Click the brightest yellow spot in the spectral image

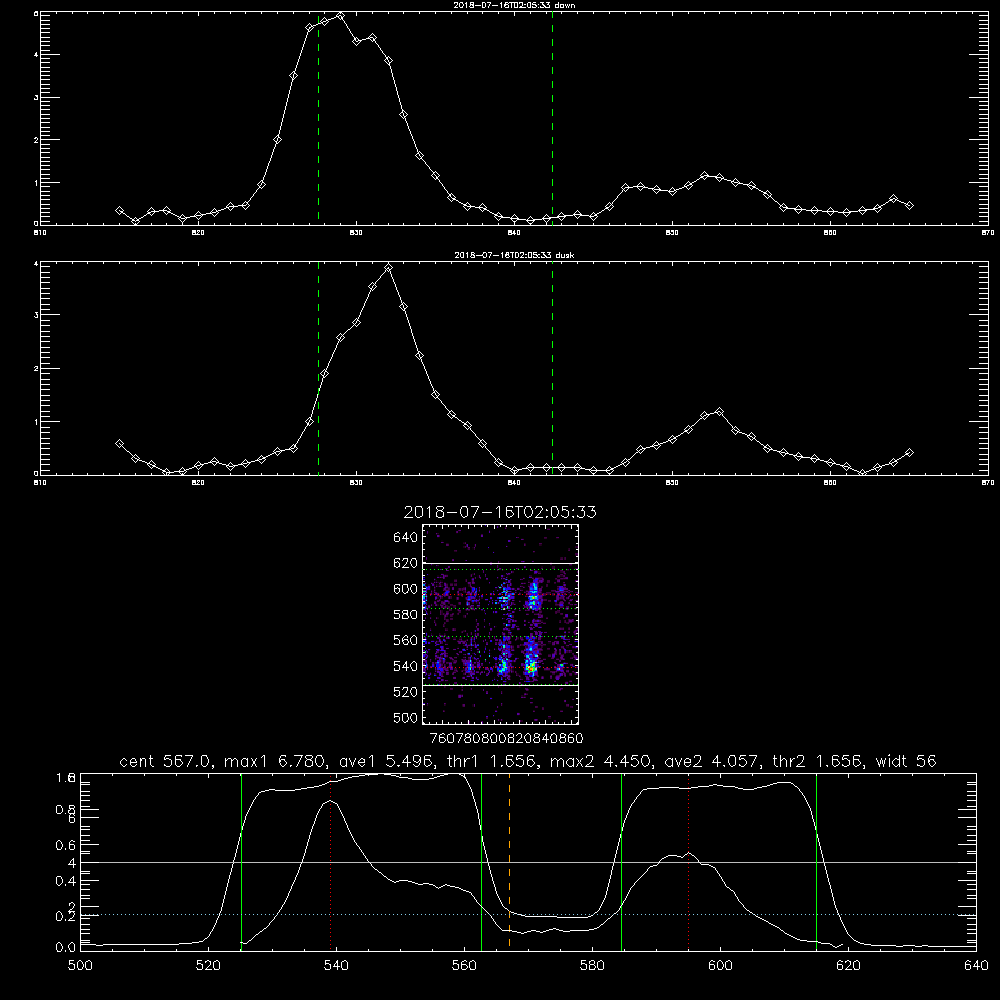pyautogui.click(x=532, y=668)
